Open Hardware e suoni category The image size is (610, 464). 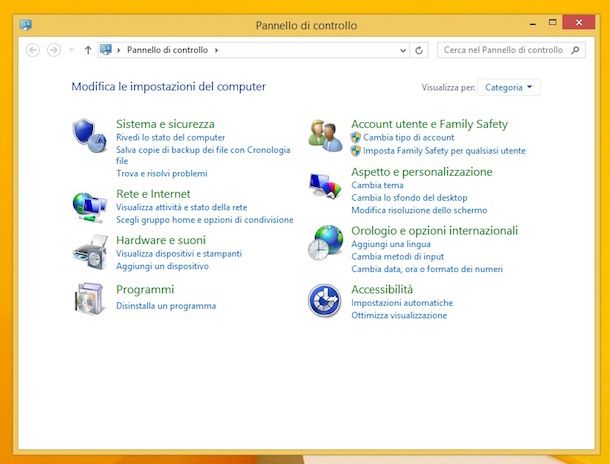click(x=161, y=240)
